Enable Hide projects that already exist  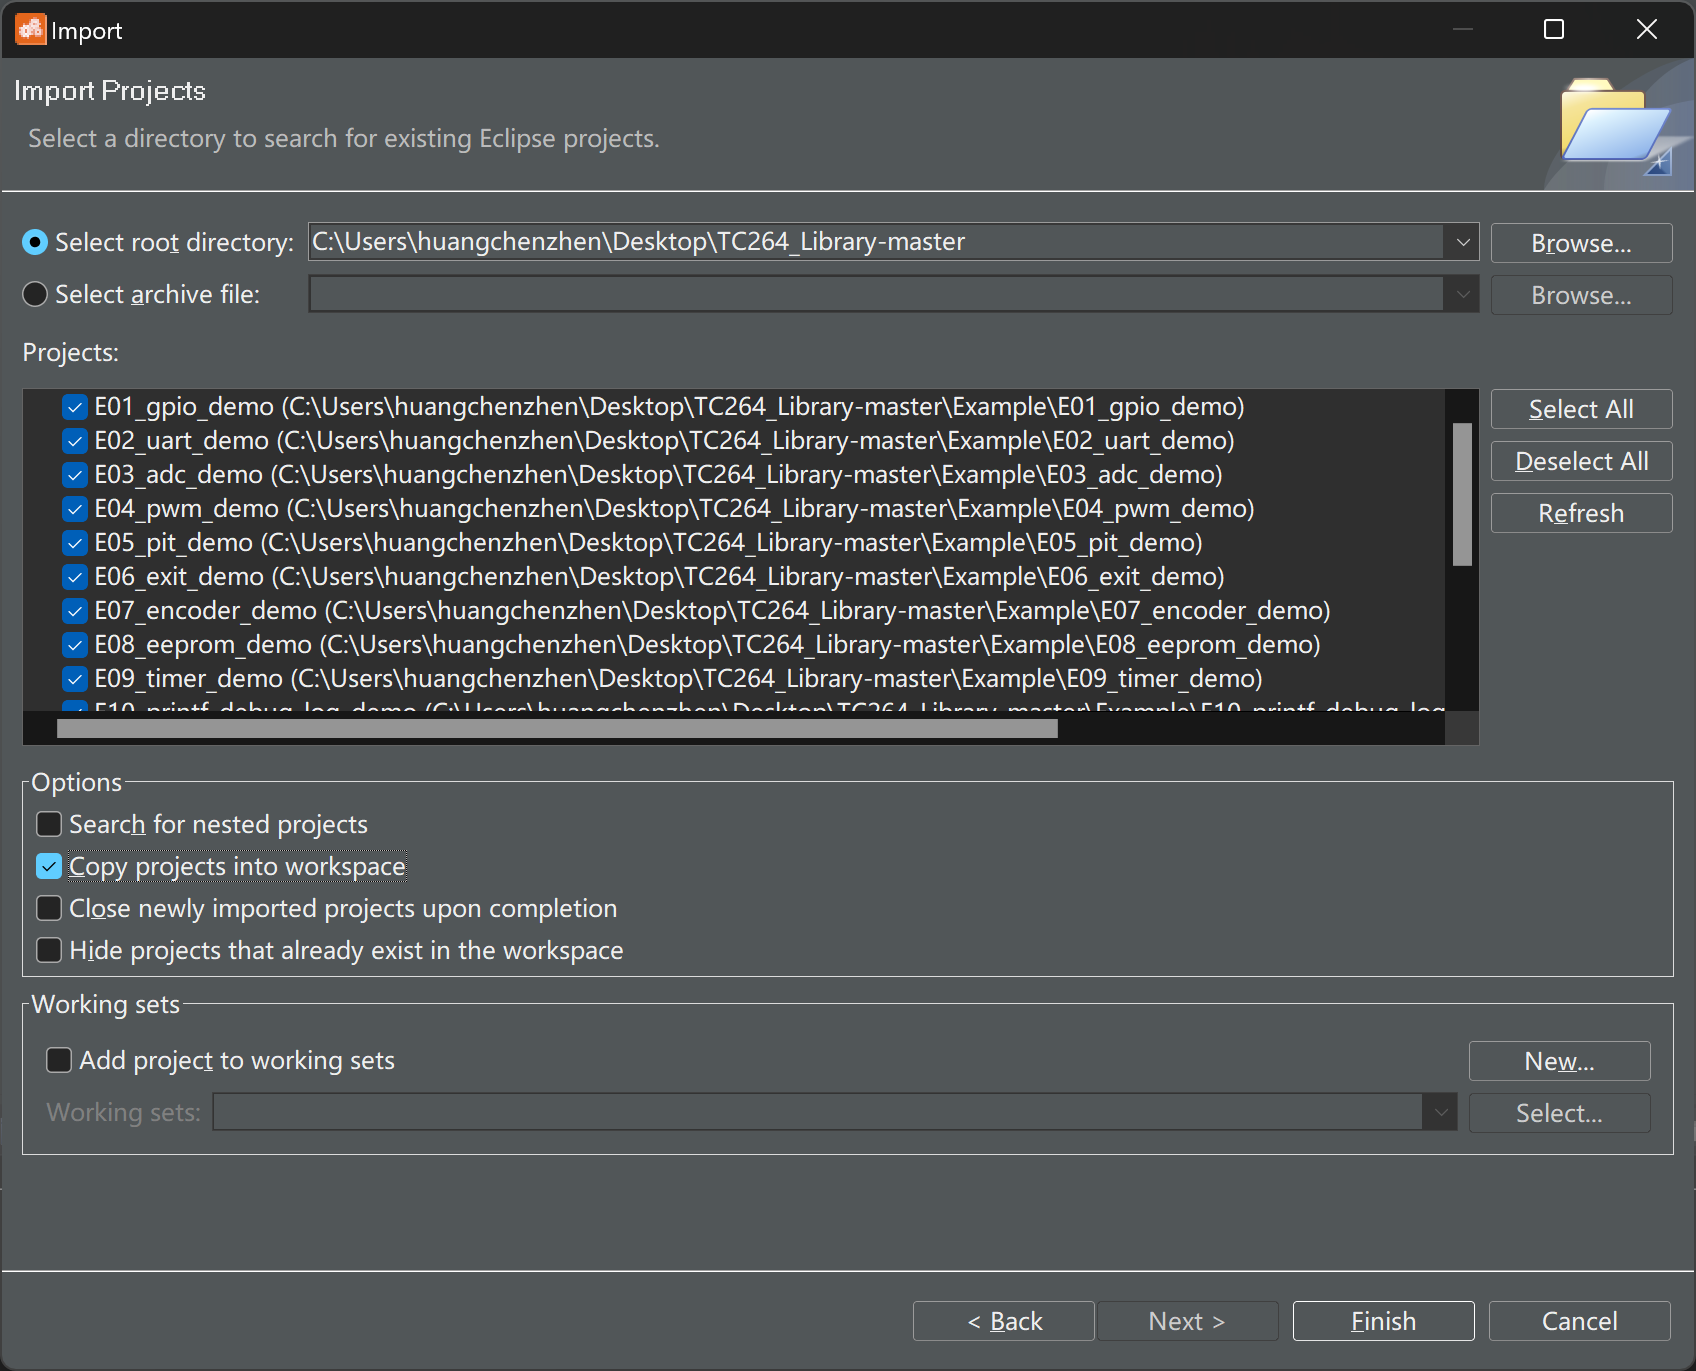[49, 950]
